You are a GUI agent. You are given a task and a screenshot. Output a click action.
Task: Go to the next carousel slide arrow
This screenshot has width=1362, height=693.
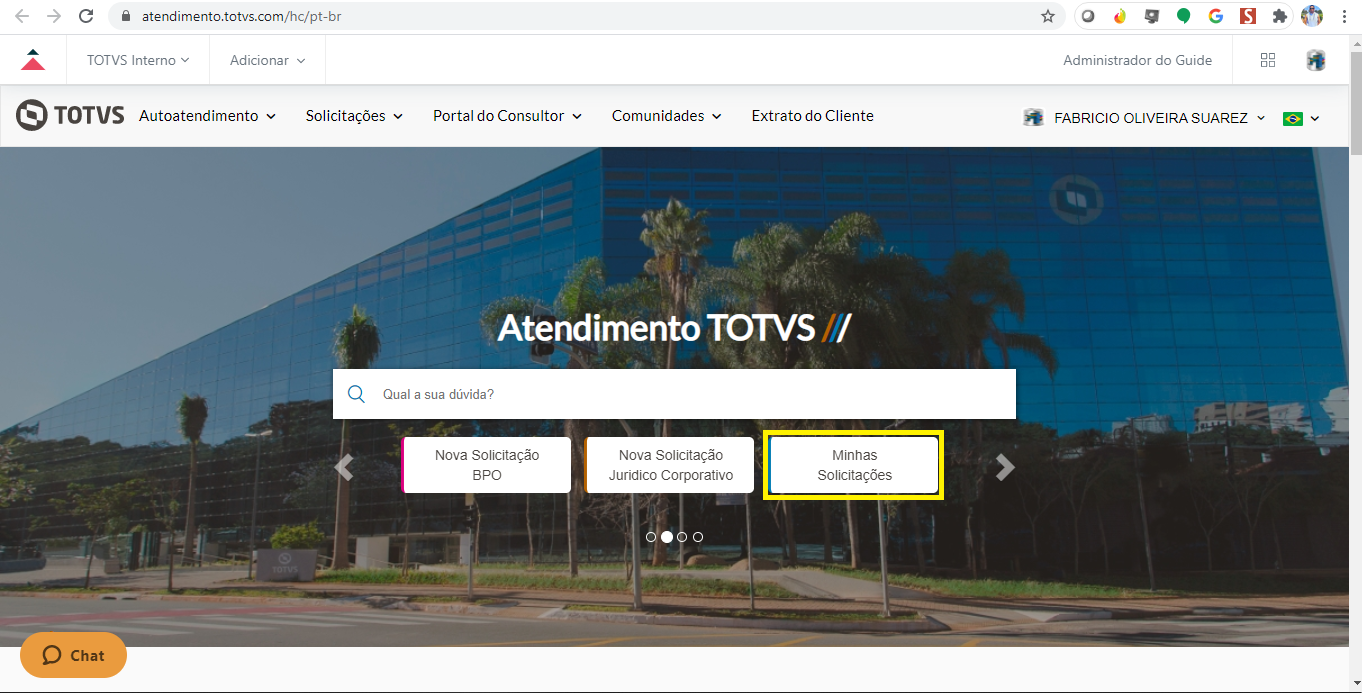click(x=1005, y=467)
